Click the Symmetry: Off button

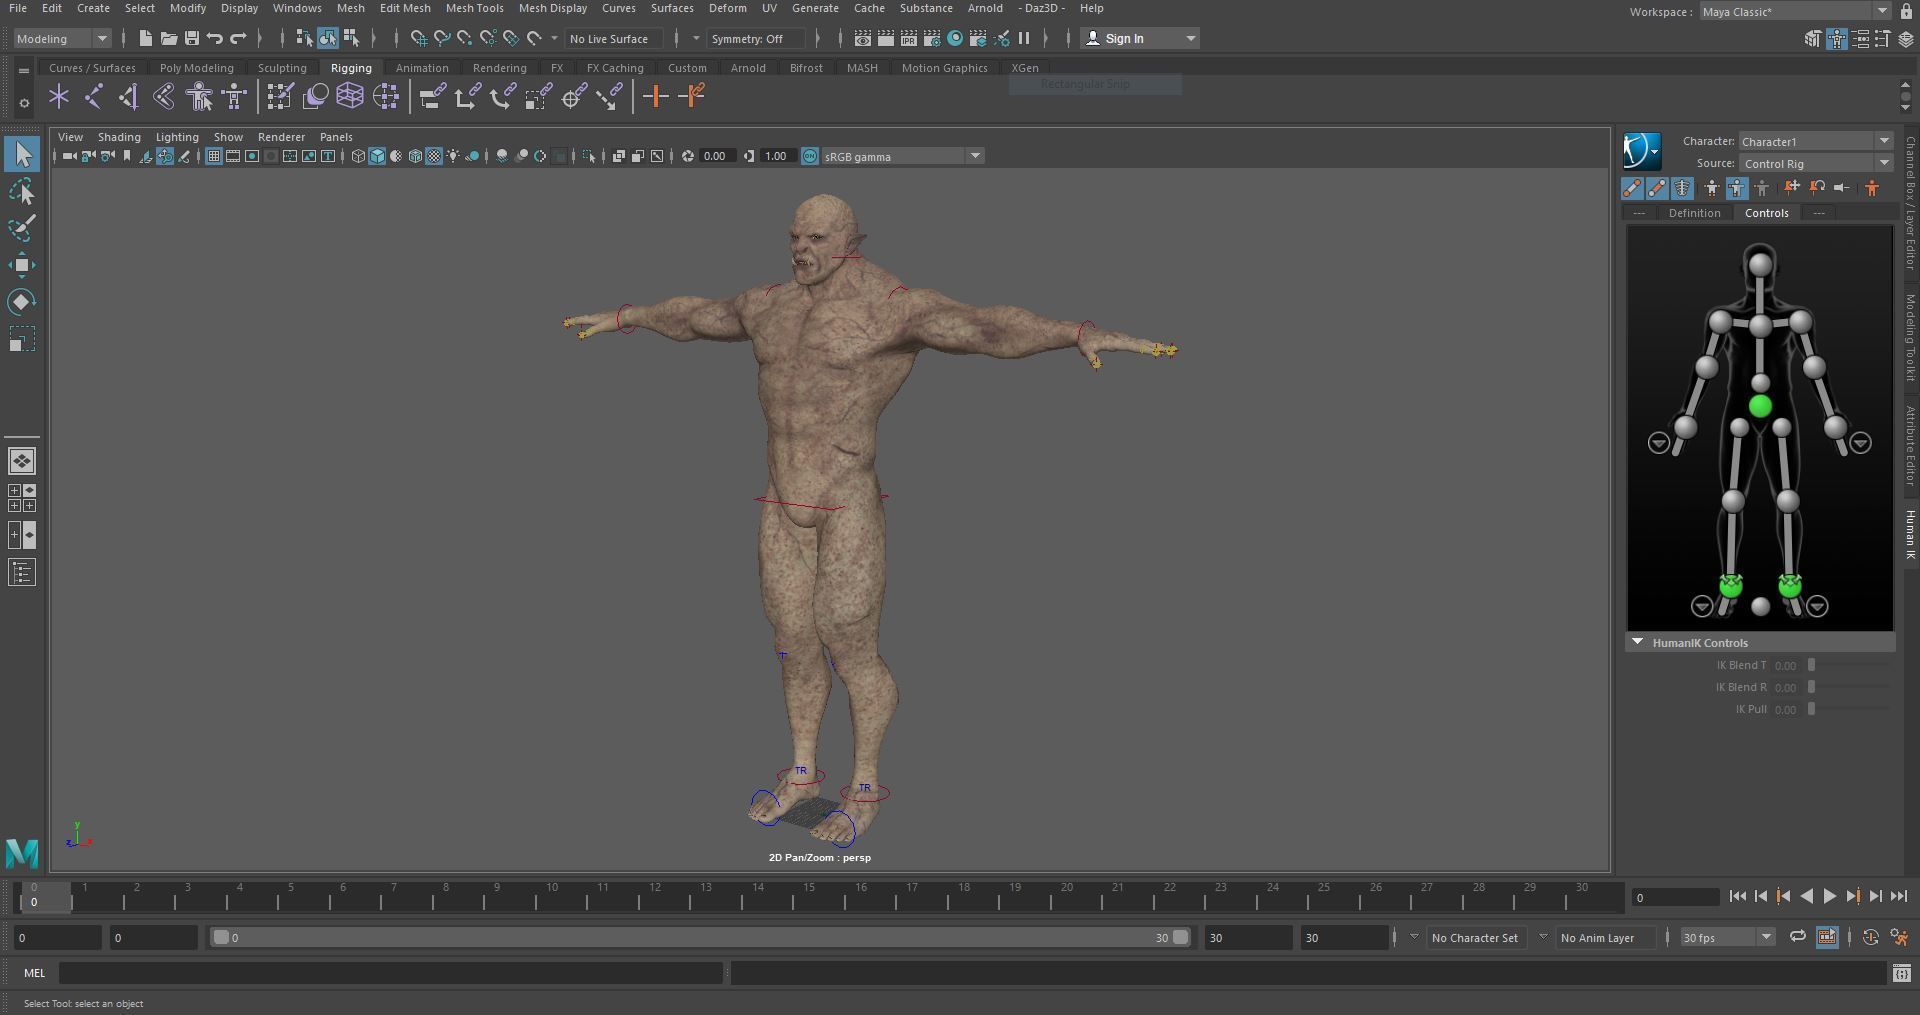click(754, 38)
